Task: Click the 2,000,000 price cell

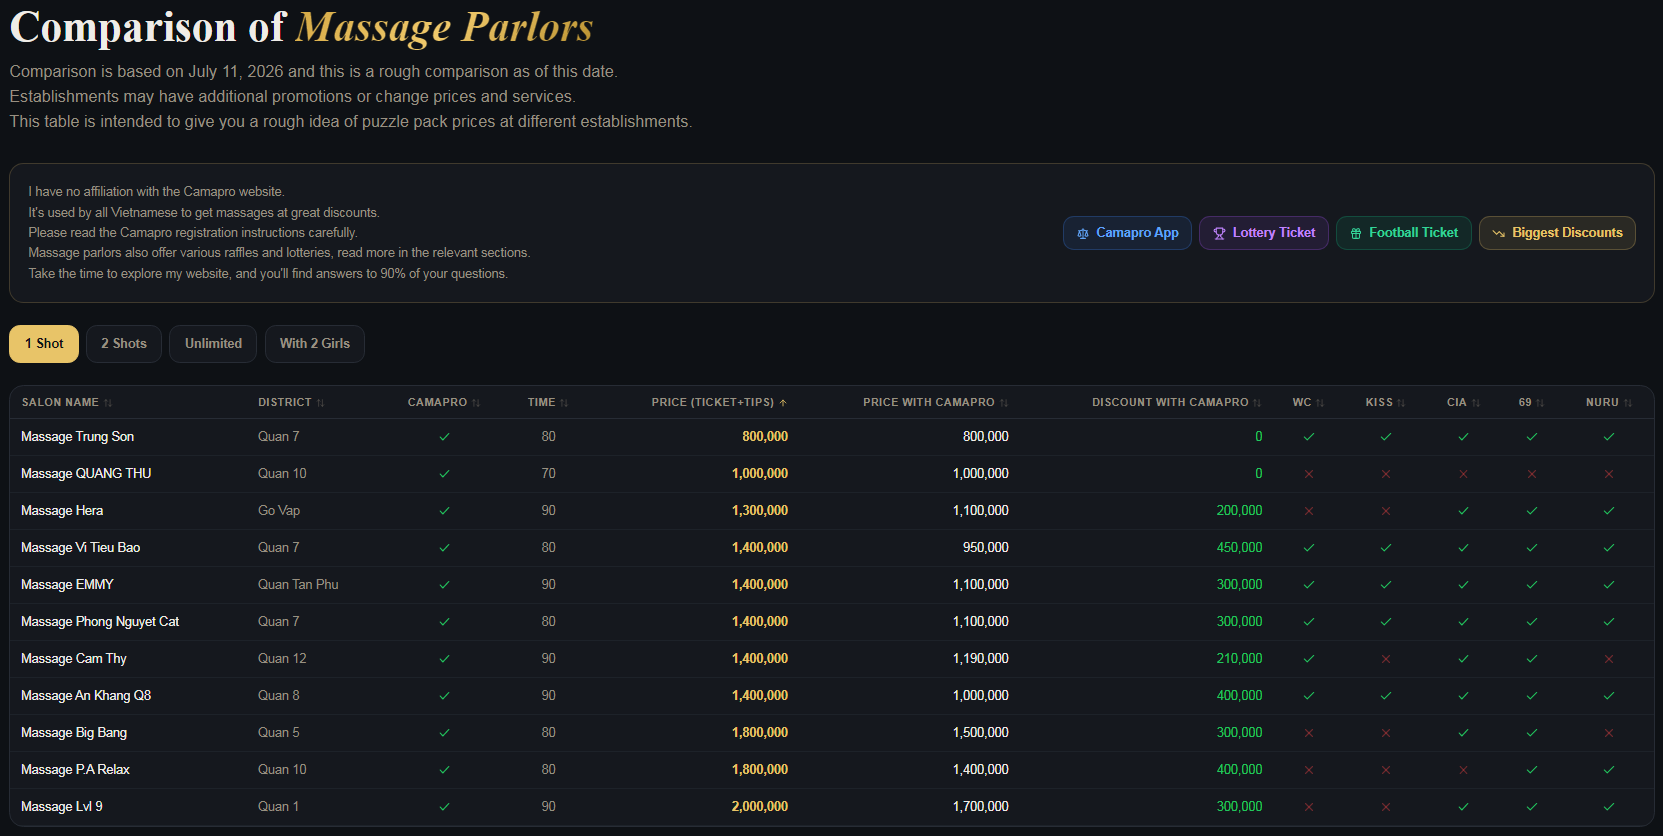Action: click(760, 807)
